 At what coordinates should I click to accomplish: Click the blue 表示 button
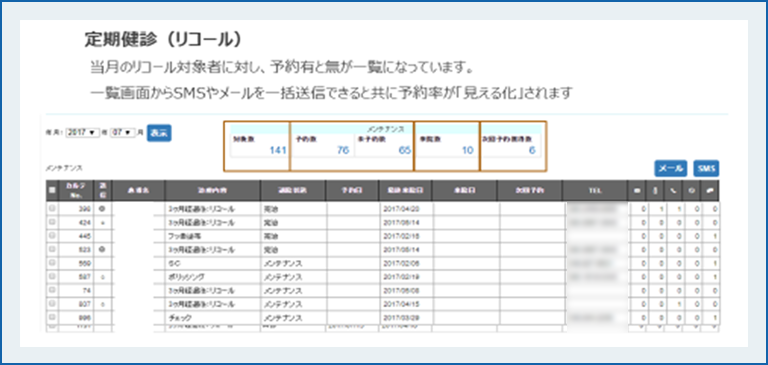(159, 133)
